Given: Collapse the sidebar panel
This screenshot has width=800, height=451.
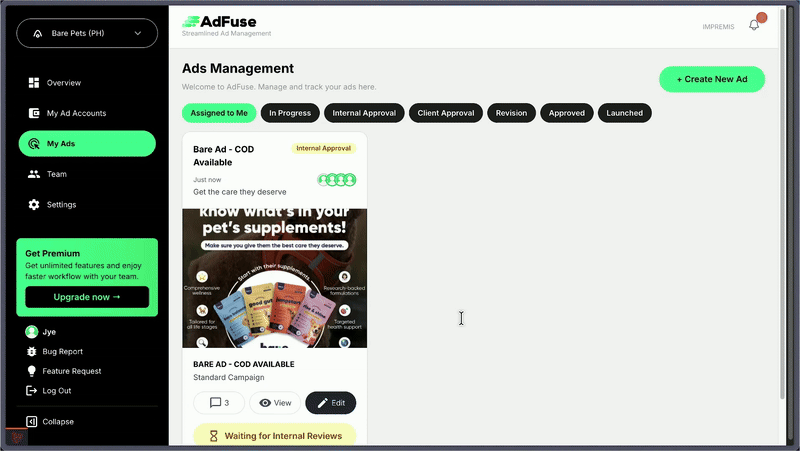Looking at the screenshot, I should pyautogui.click(x=32, y=422).
